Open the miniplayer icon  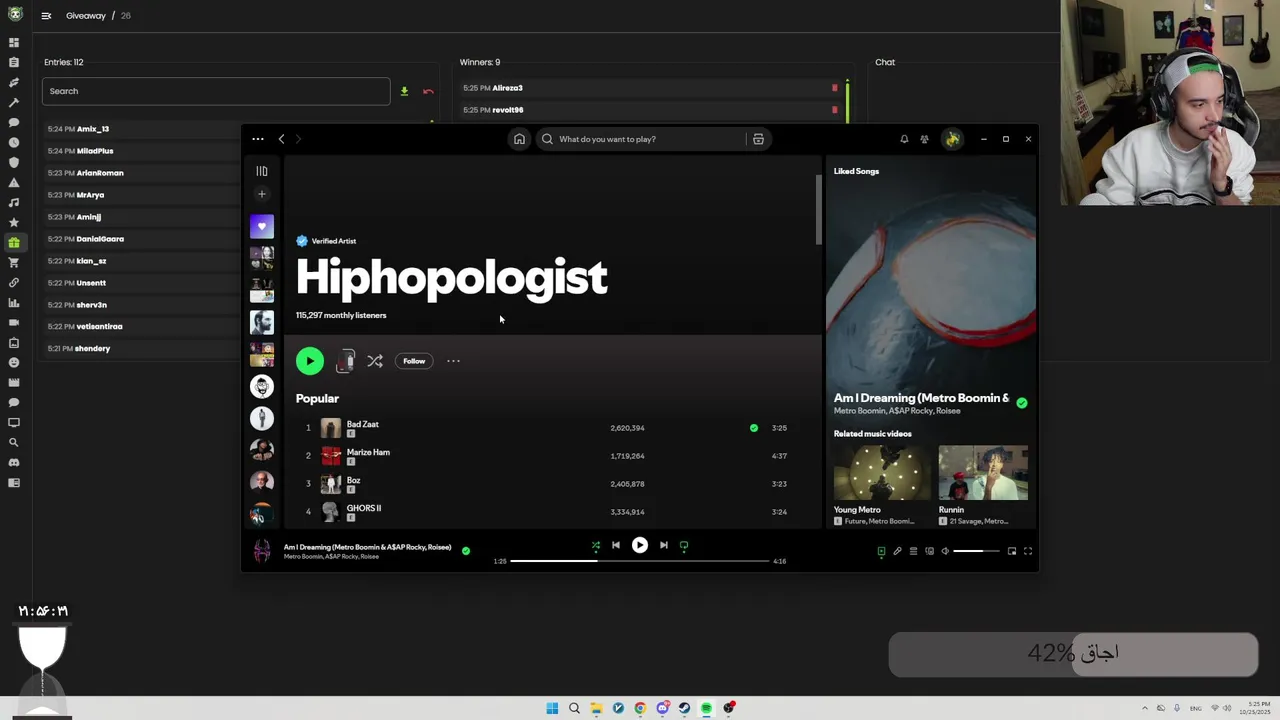click(1012, 551)
